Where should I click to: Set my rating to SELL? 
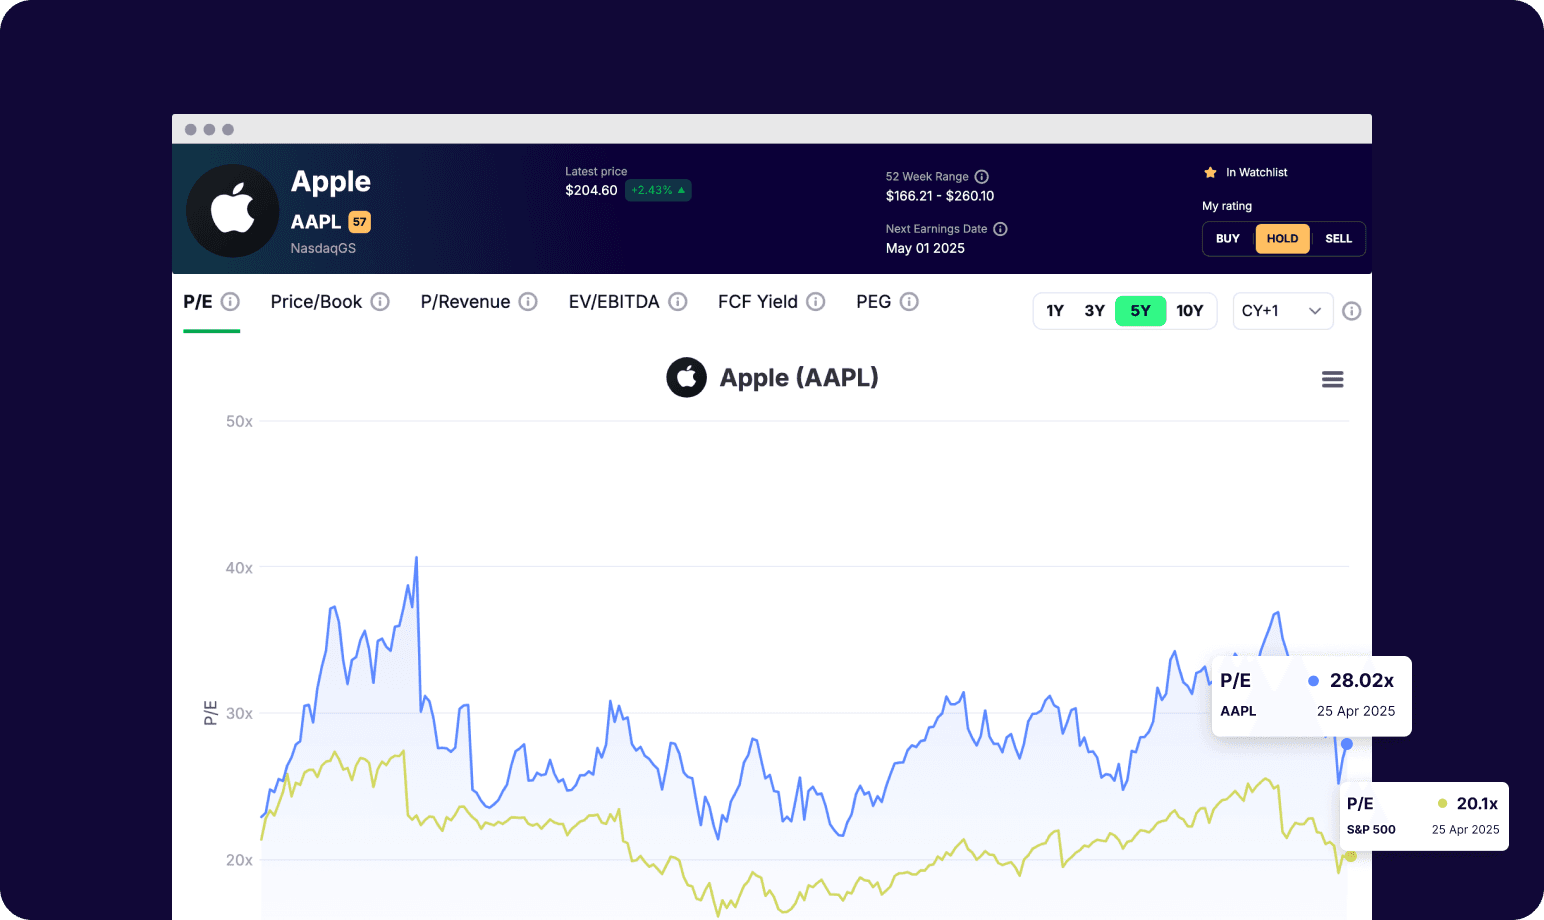tap(1338, 239)
